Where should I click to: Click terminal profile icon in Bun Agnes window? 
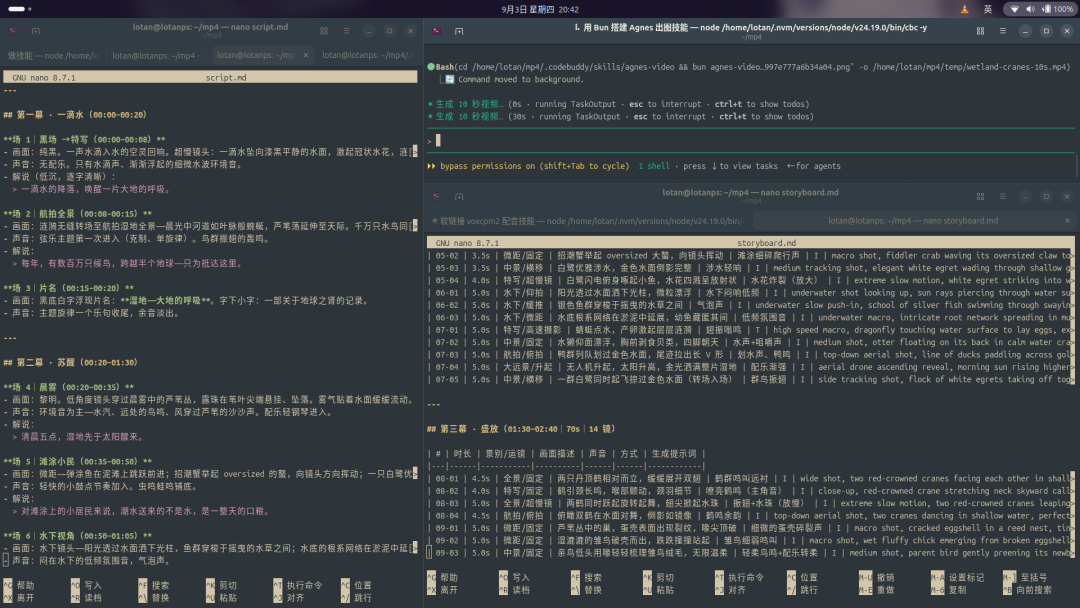click(437, 31)
